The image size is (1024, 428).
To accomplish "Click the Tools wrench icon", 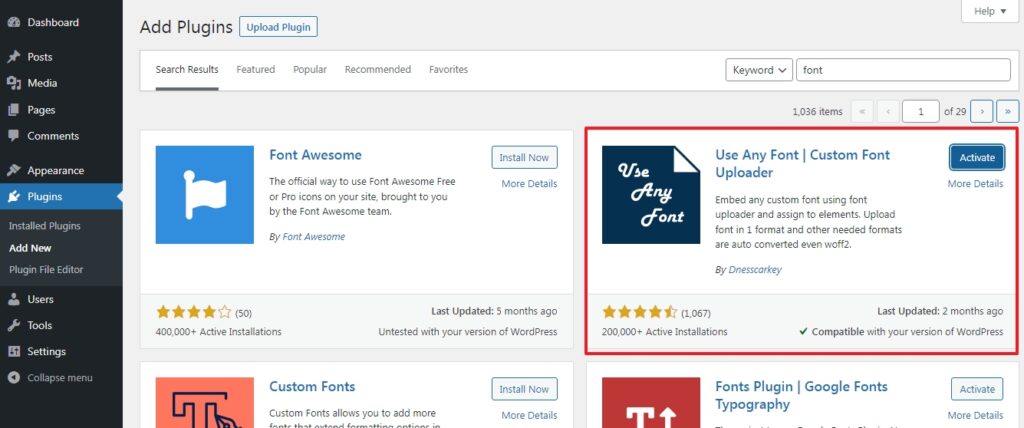I will coord(14,325).
